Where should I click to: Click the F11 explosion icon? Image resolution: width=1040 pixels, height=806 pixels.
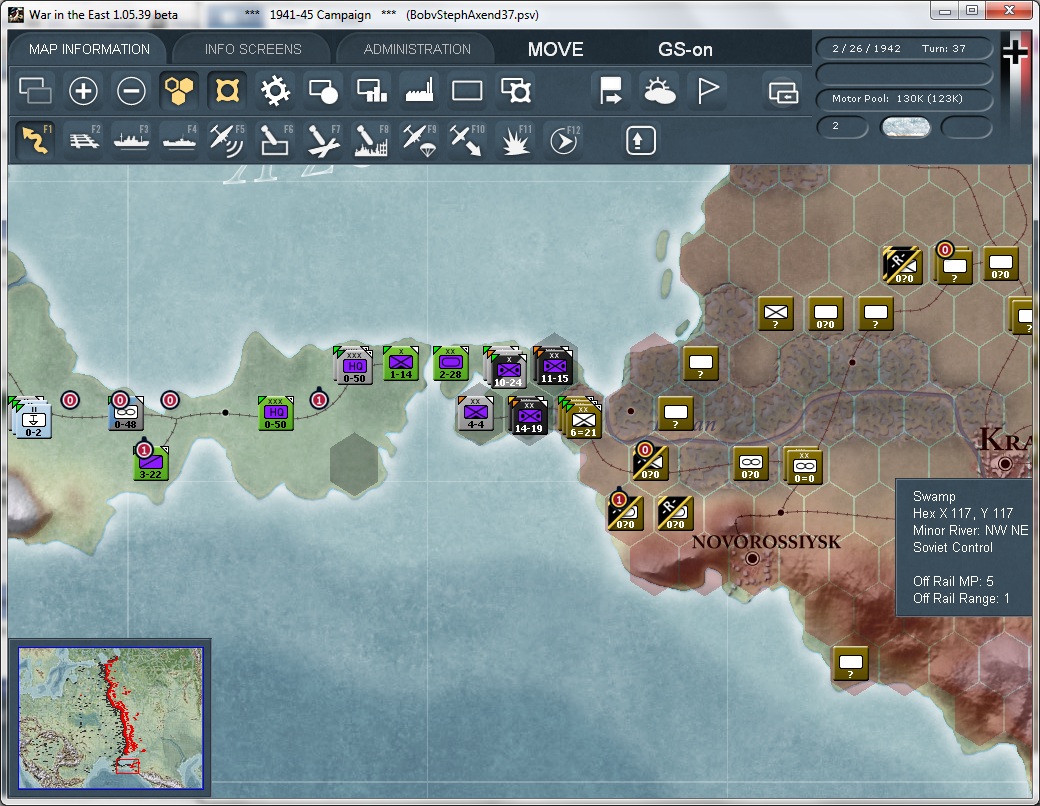(515, 140)
